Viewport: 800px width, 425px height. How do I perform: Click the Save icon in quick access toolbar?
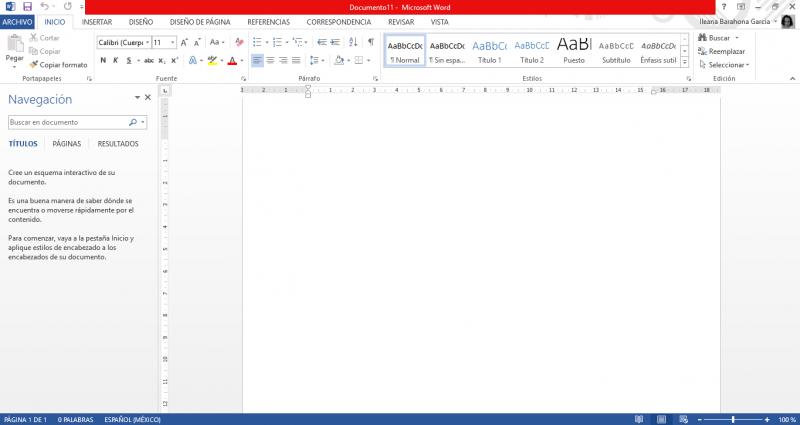(27, 6)
